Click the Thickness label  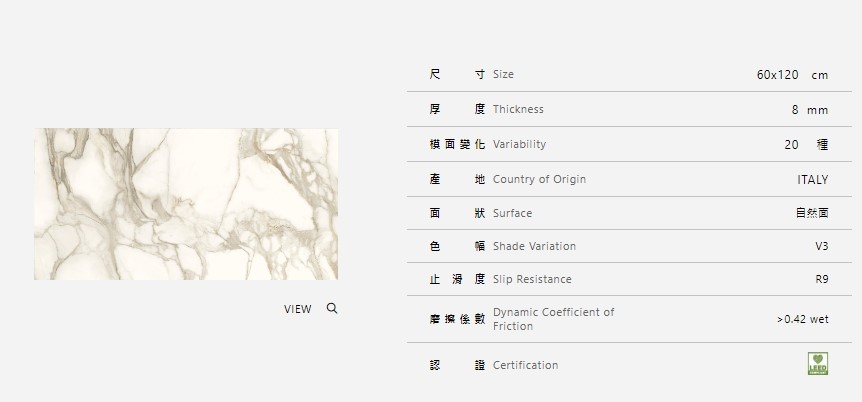(x=518, y=109)
